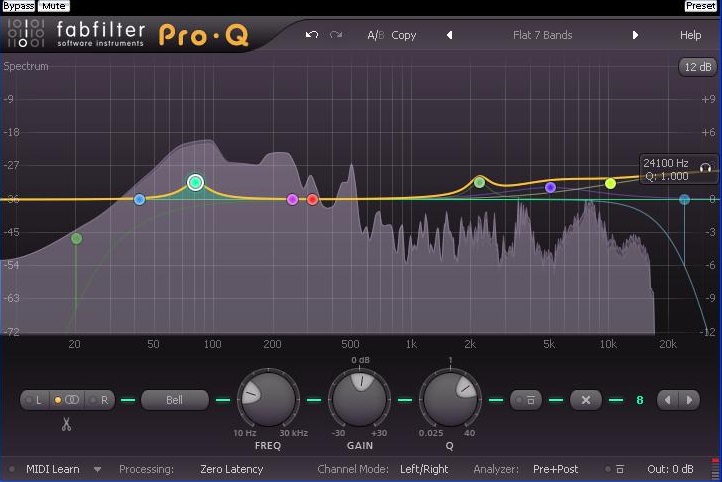Screen dimensions: 722x482
Task: Open the Help menu
Action: [690, 35]
